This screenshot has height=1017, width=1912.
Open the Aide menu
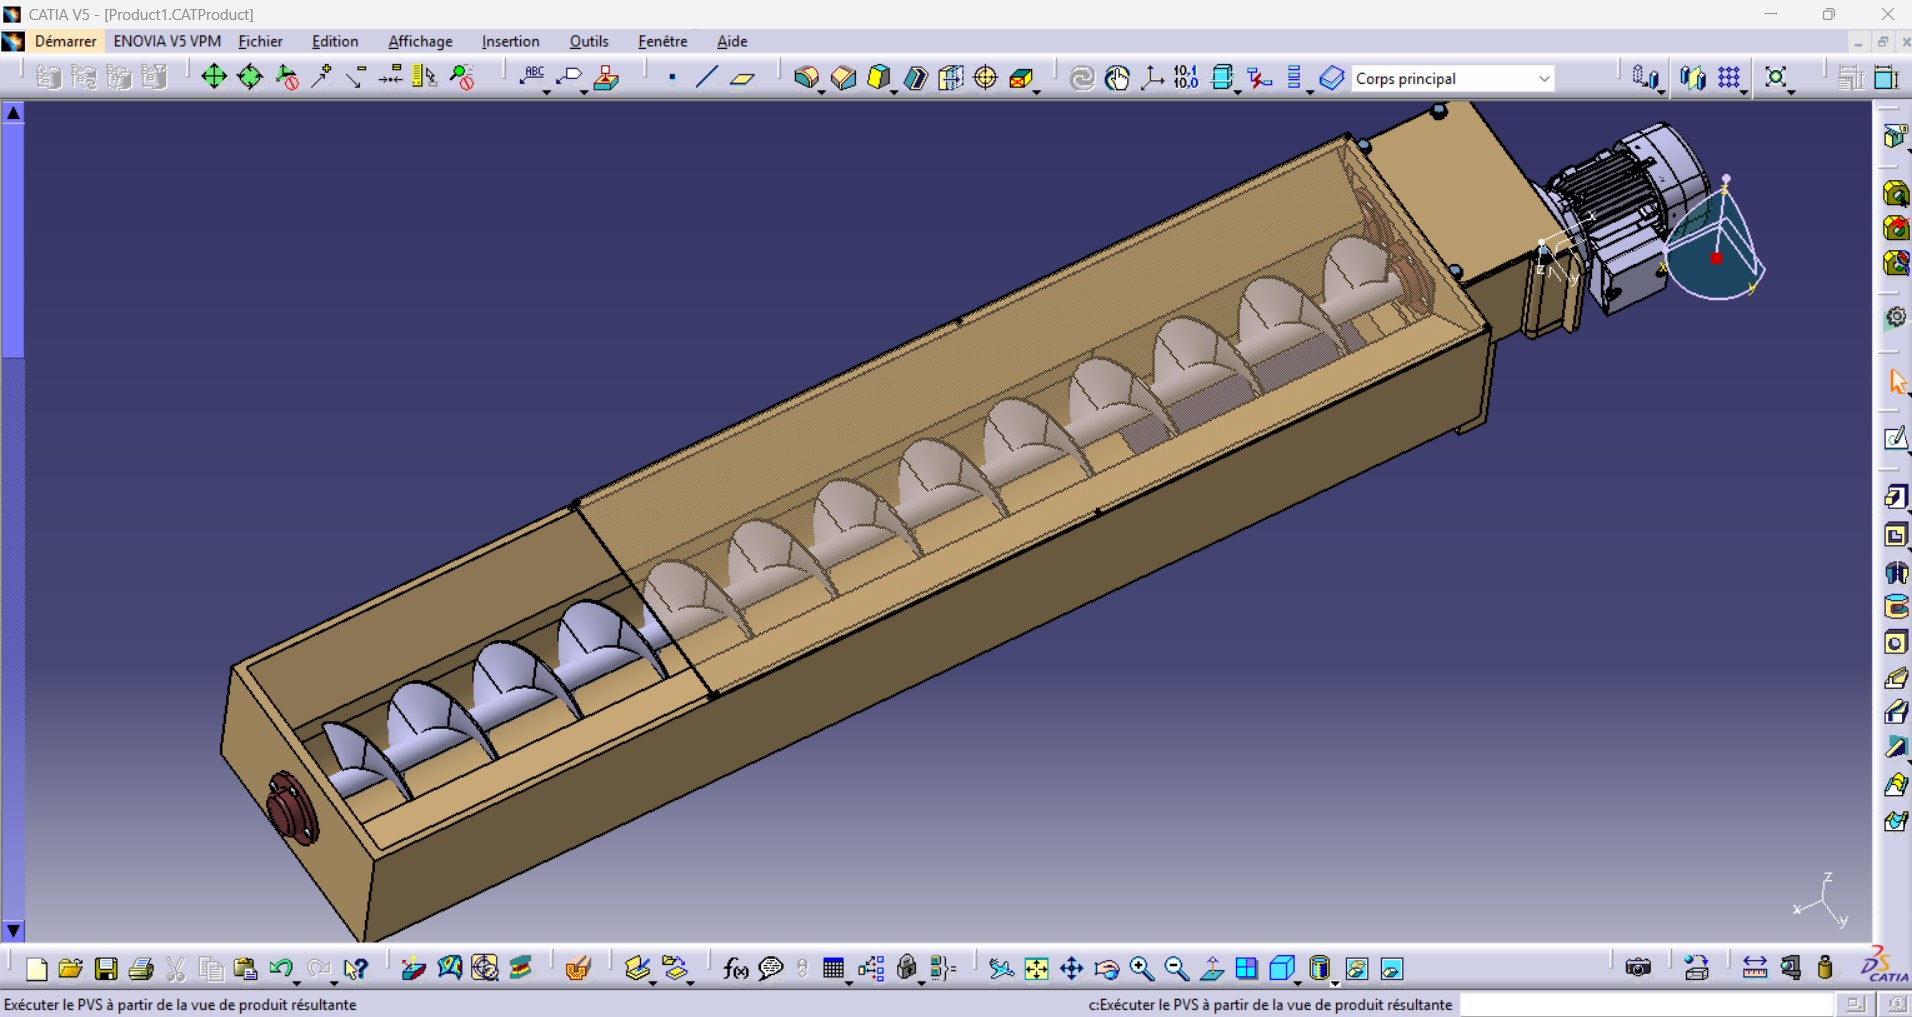tap(732, 41)
